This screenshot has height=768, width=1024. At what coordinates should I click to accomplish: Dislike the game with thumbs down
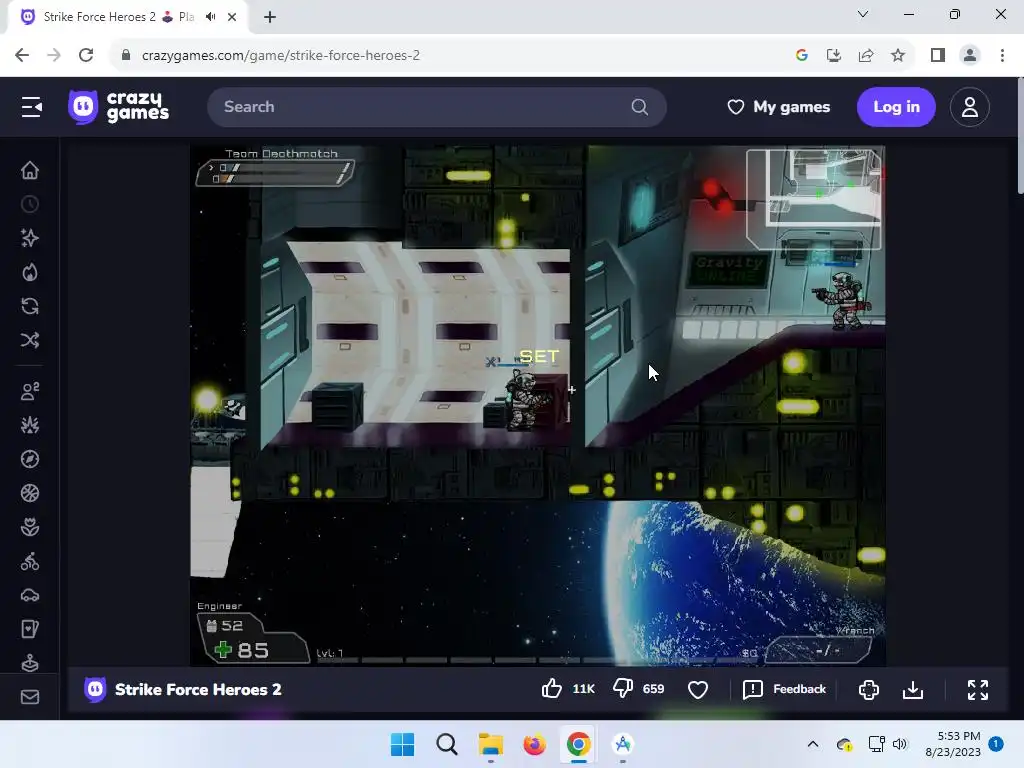(x=623, y=689)
